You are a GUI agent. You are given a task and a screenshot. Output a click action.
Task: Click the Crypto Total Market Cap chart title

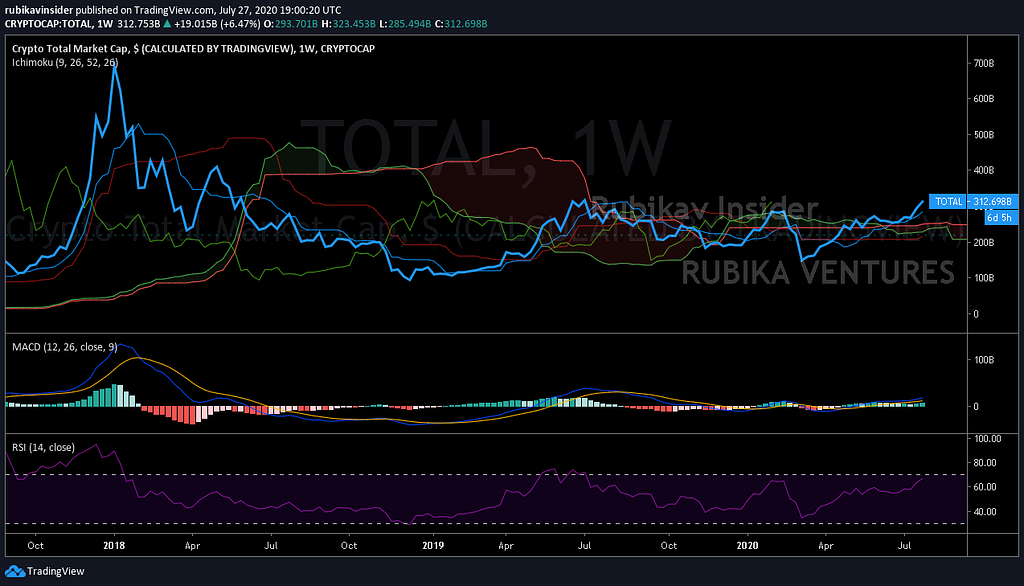coord(193,48)
